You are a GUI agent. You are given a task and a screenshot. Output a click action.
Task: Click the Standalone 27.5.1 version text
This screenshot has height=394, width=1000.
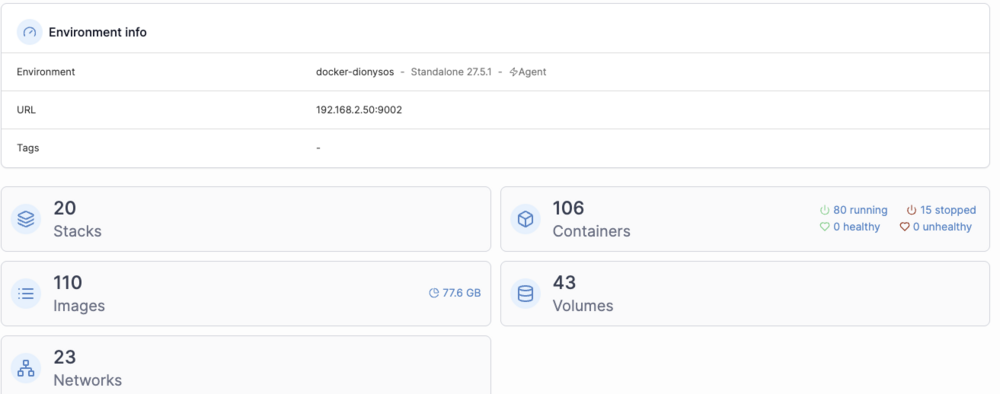coord(451,72)
